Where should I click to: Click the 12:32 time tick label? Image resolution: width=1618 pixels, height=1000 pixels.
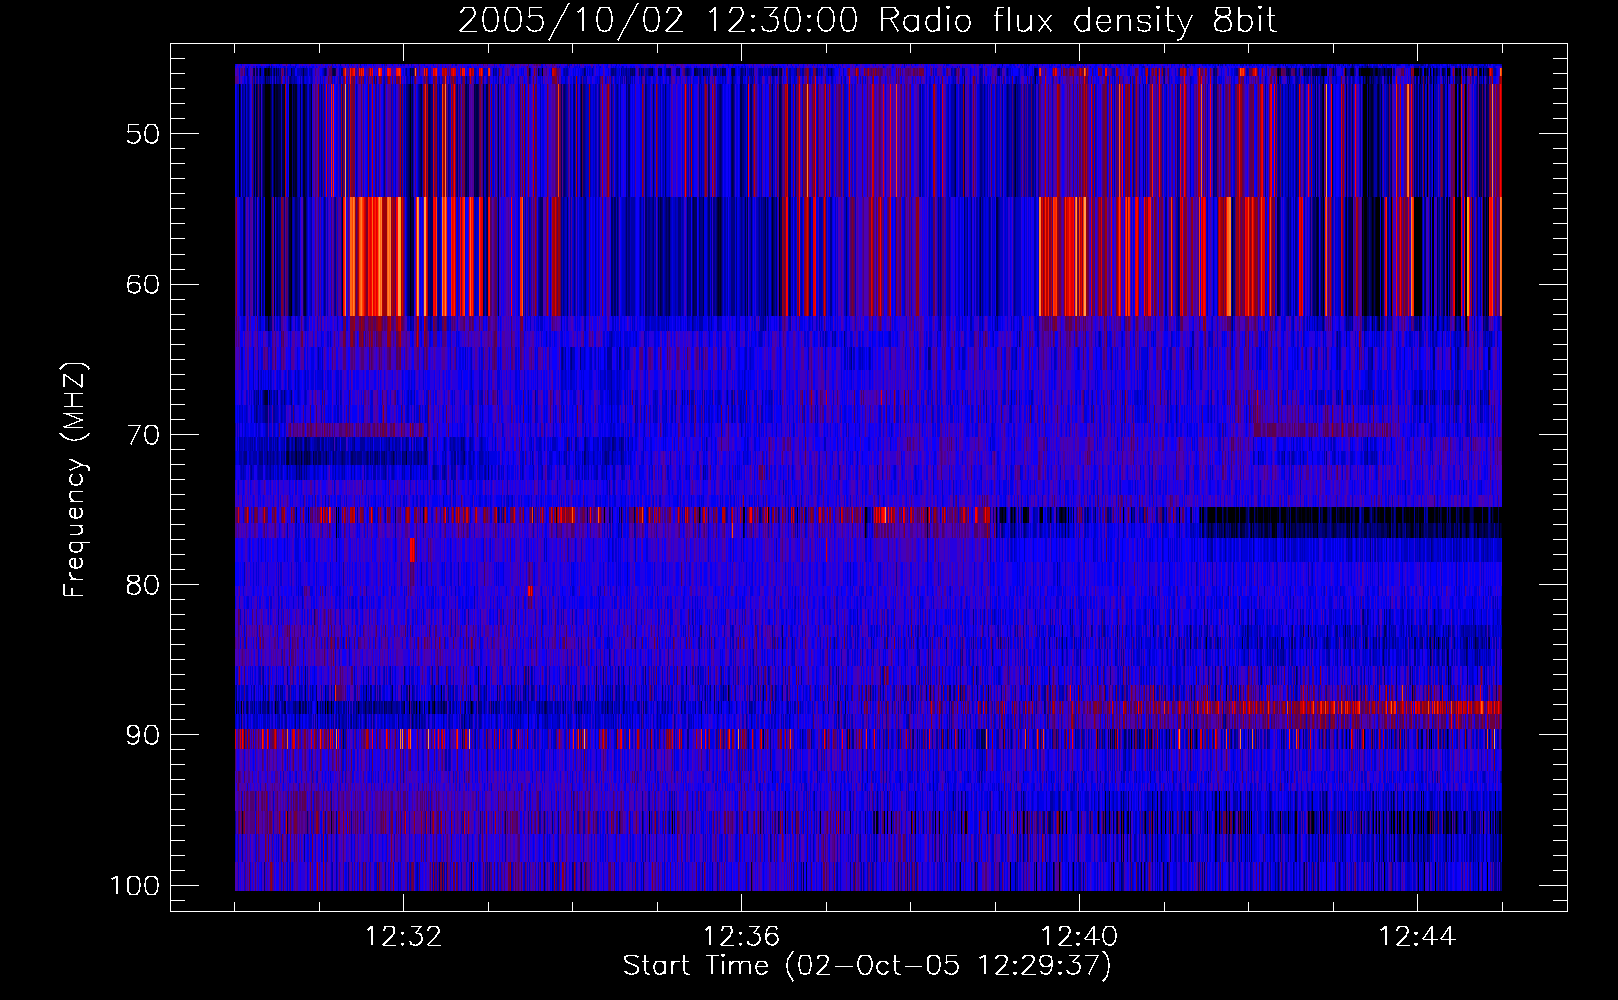point(403,937)
